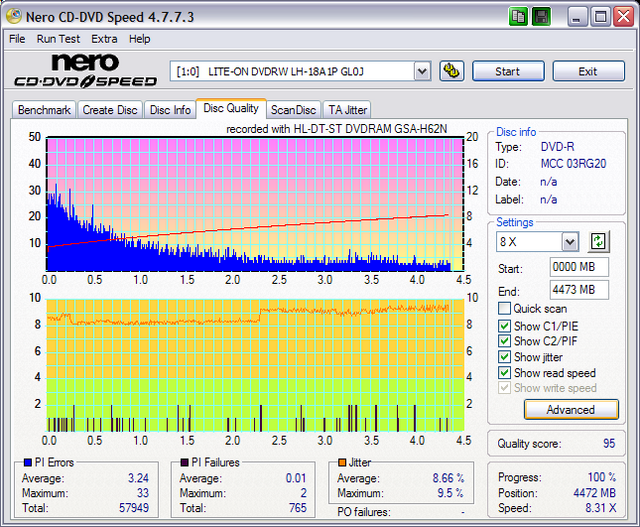Close the Nero CD-DVD Speed window

(624, 17)
